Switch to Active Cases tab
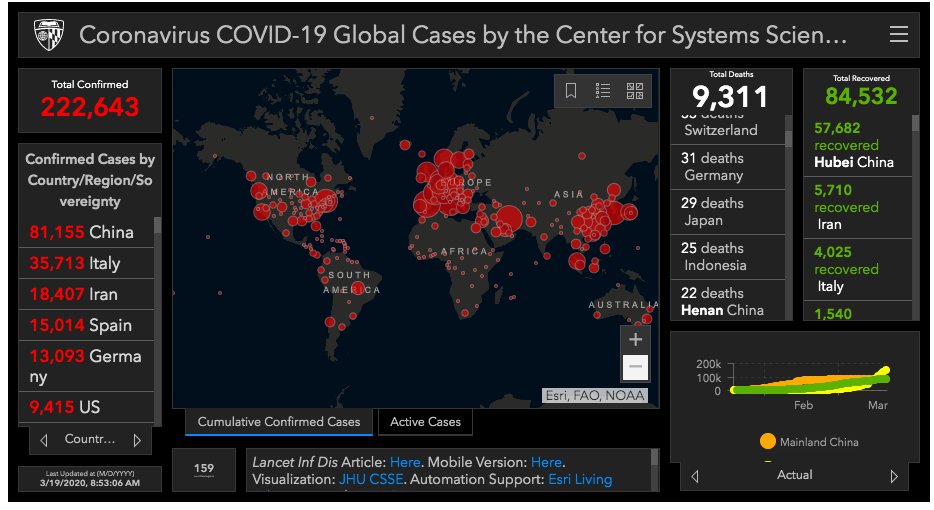The image size is (934, 510). pos(425,422)
